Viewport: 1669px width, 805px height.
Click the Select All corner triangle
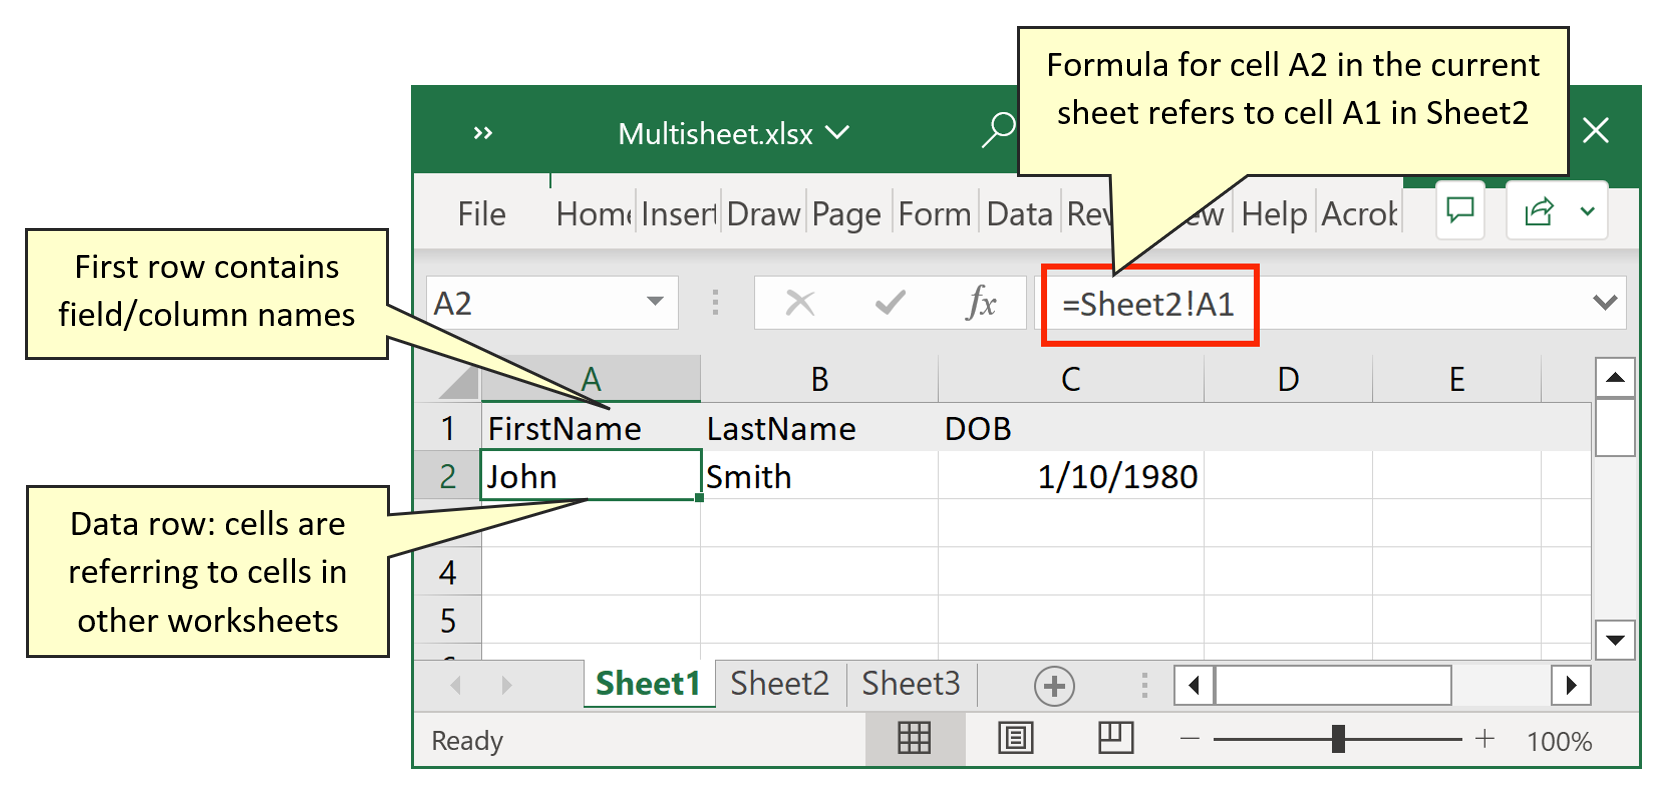coord(459,382)
